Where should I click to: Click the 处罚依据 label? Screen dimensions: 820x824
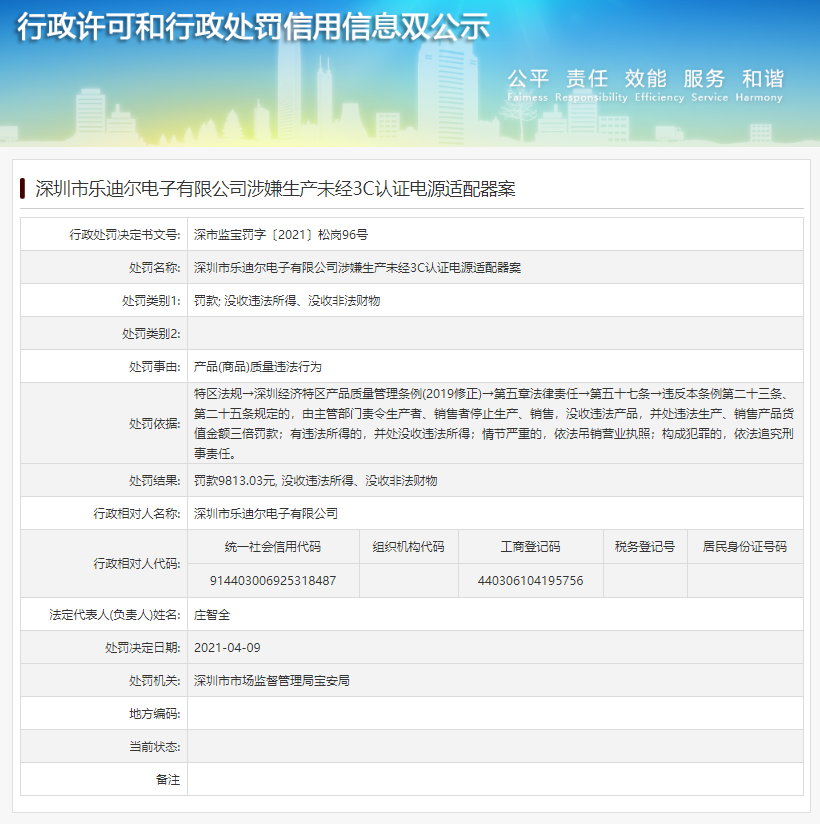pyautogui.click(x=155, y=424)
